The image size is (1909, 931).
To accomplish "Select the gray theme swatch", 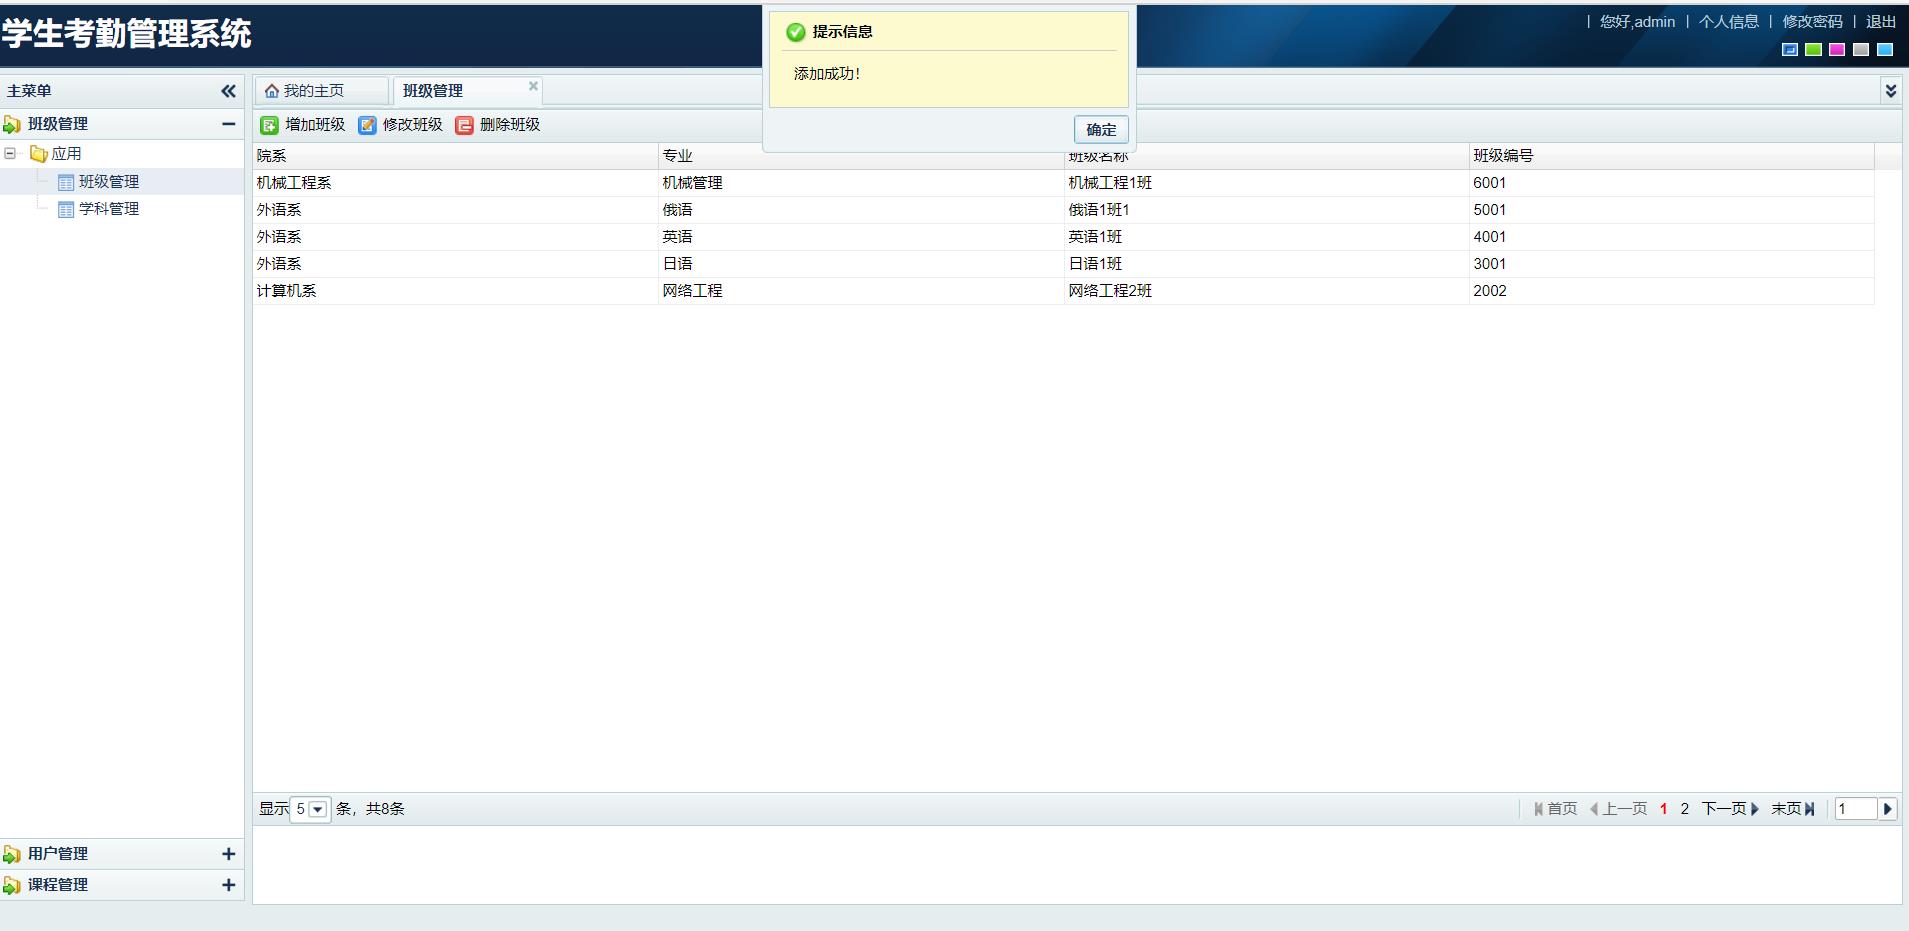I will (x=1861, y=49).
